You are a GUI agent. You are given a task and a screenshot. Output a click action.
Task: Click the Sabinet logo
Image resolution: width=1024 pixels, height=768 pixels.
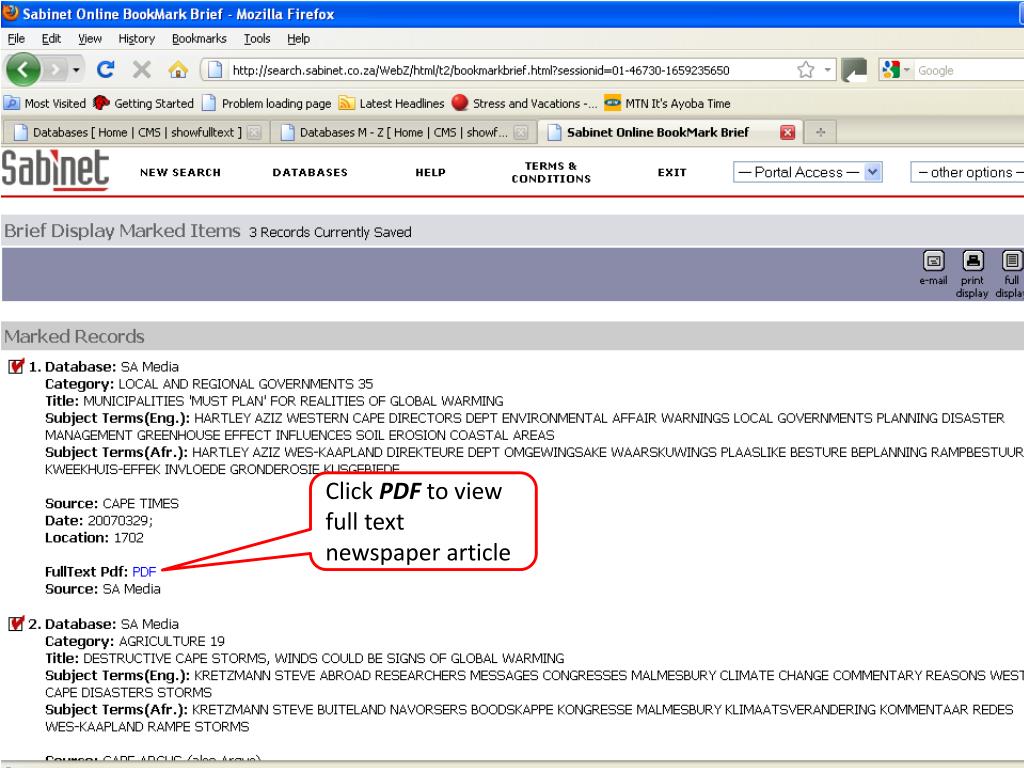[55, 170]
